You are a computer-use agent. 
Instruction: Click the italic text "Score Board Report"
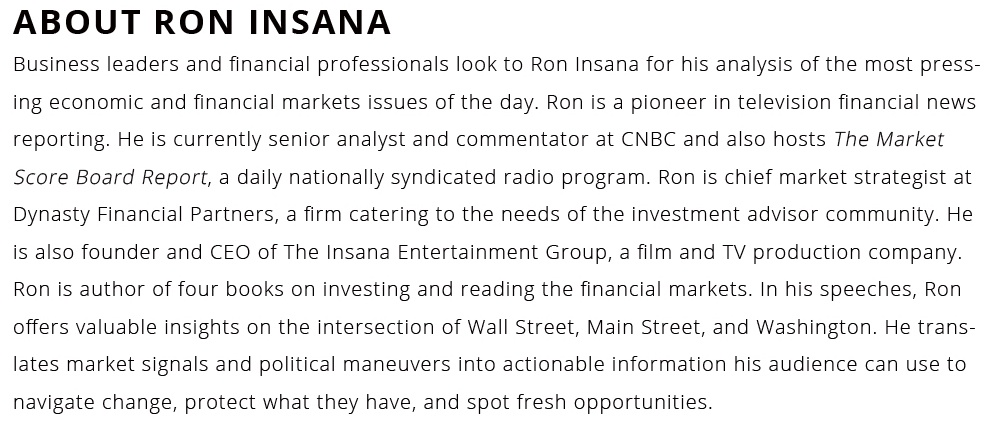[111, 177]
